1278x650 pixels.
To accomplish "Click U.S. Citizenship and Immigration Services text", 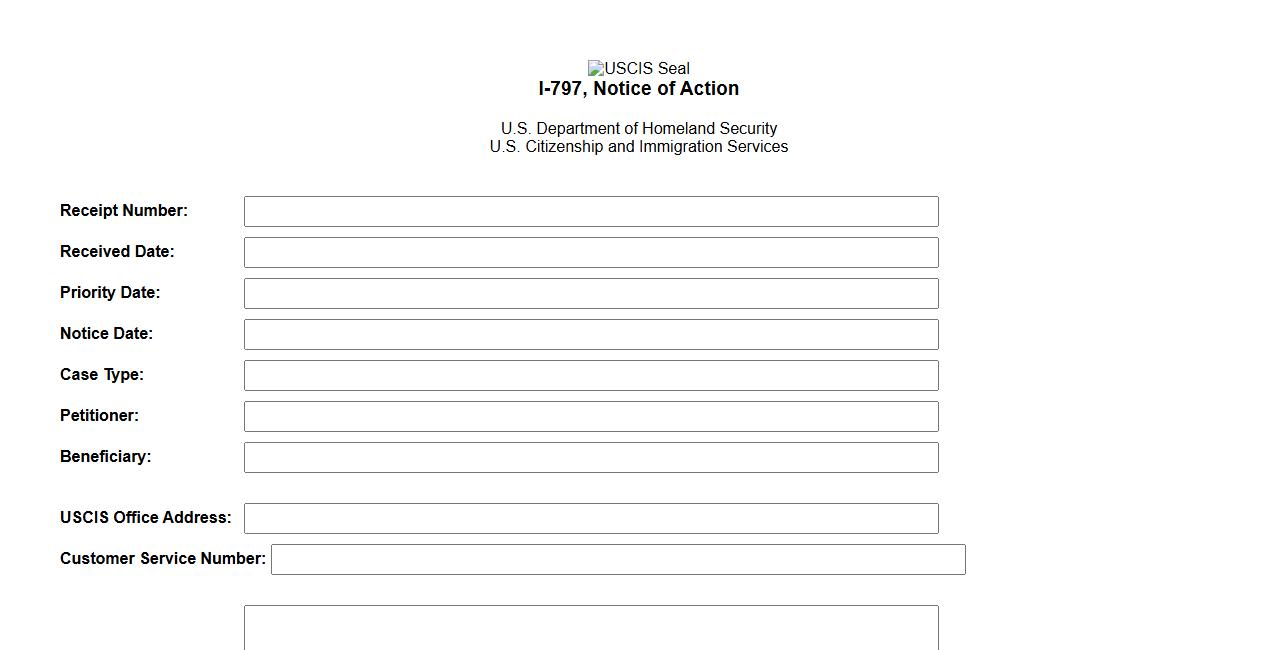I will point(638,146).
